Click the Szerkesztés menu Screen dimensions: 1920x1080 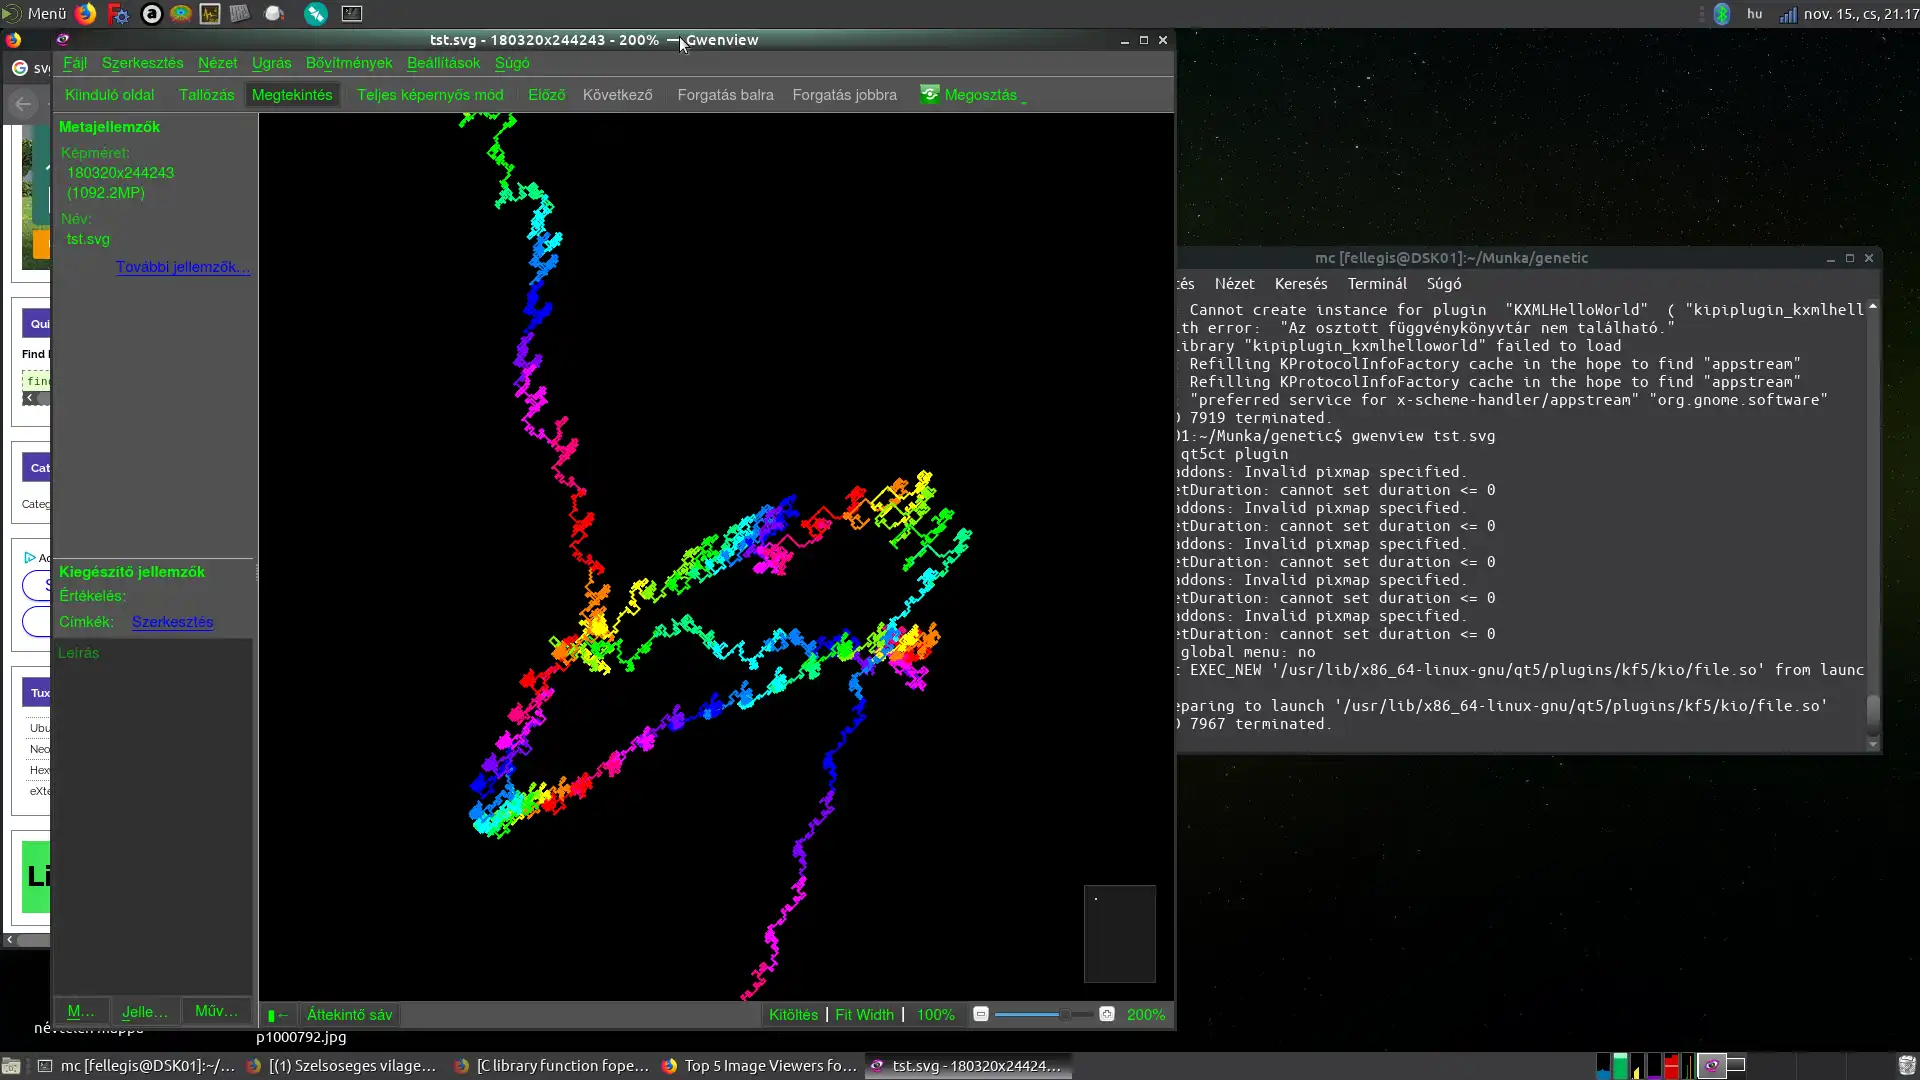142,62
